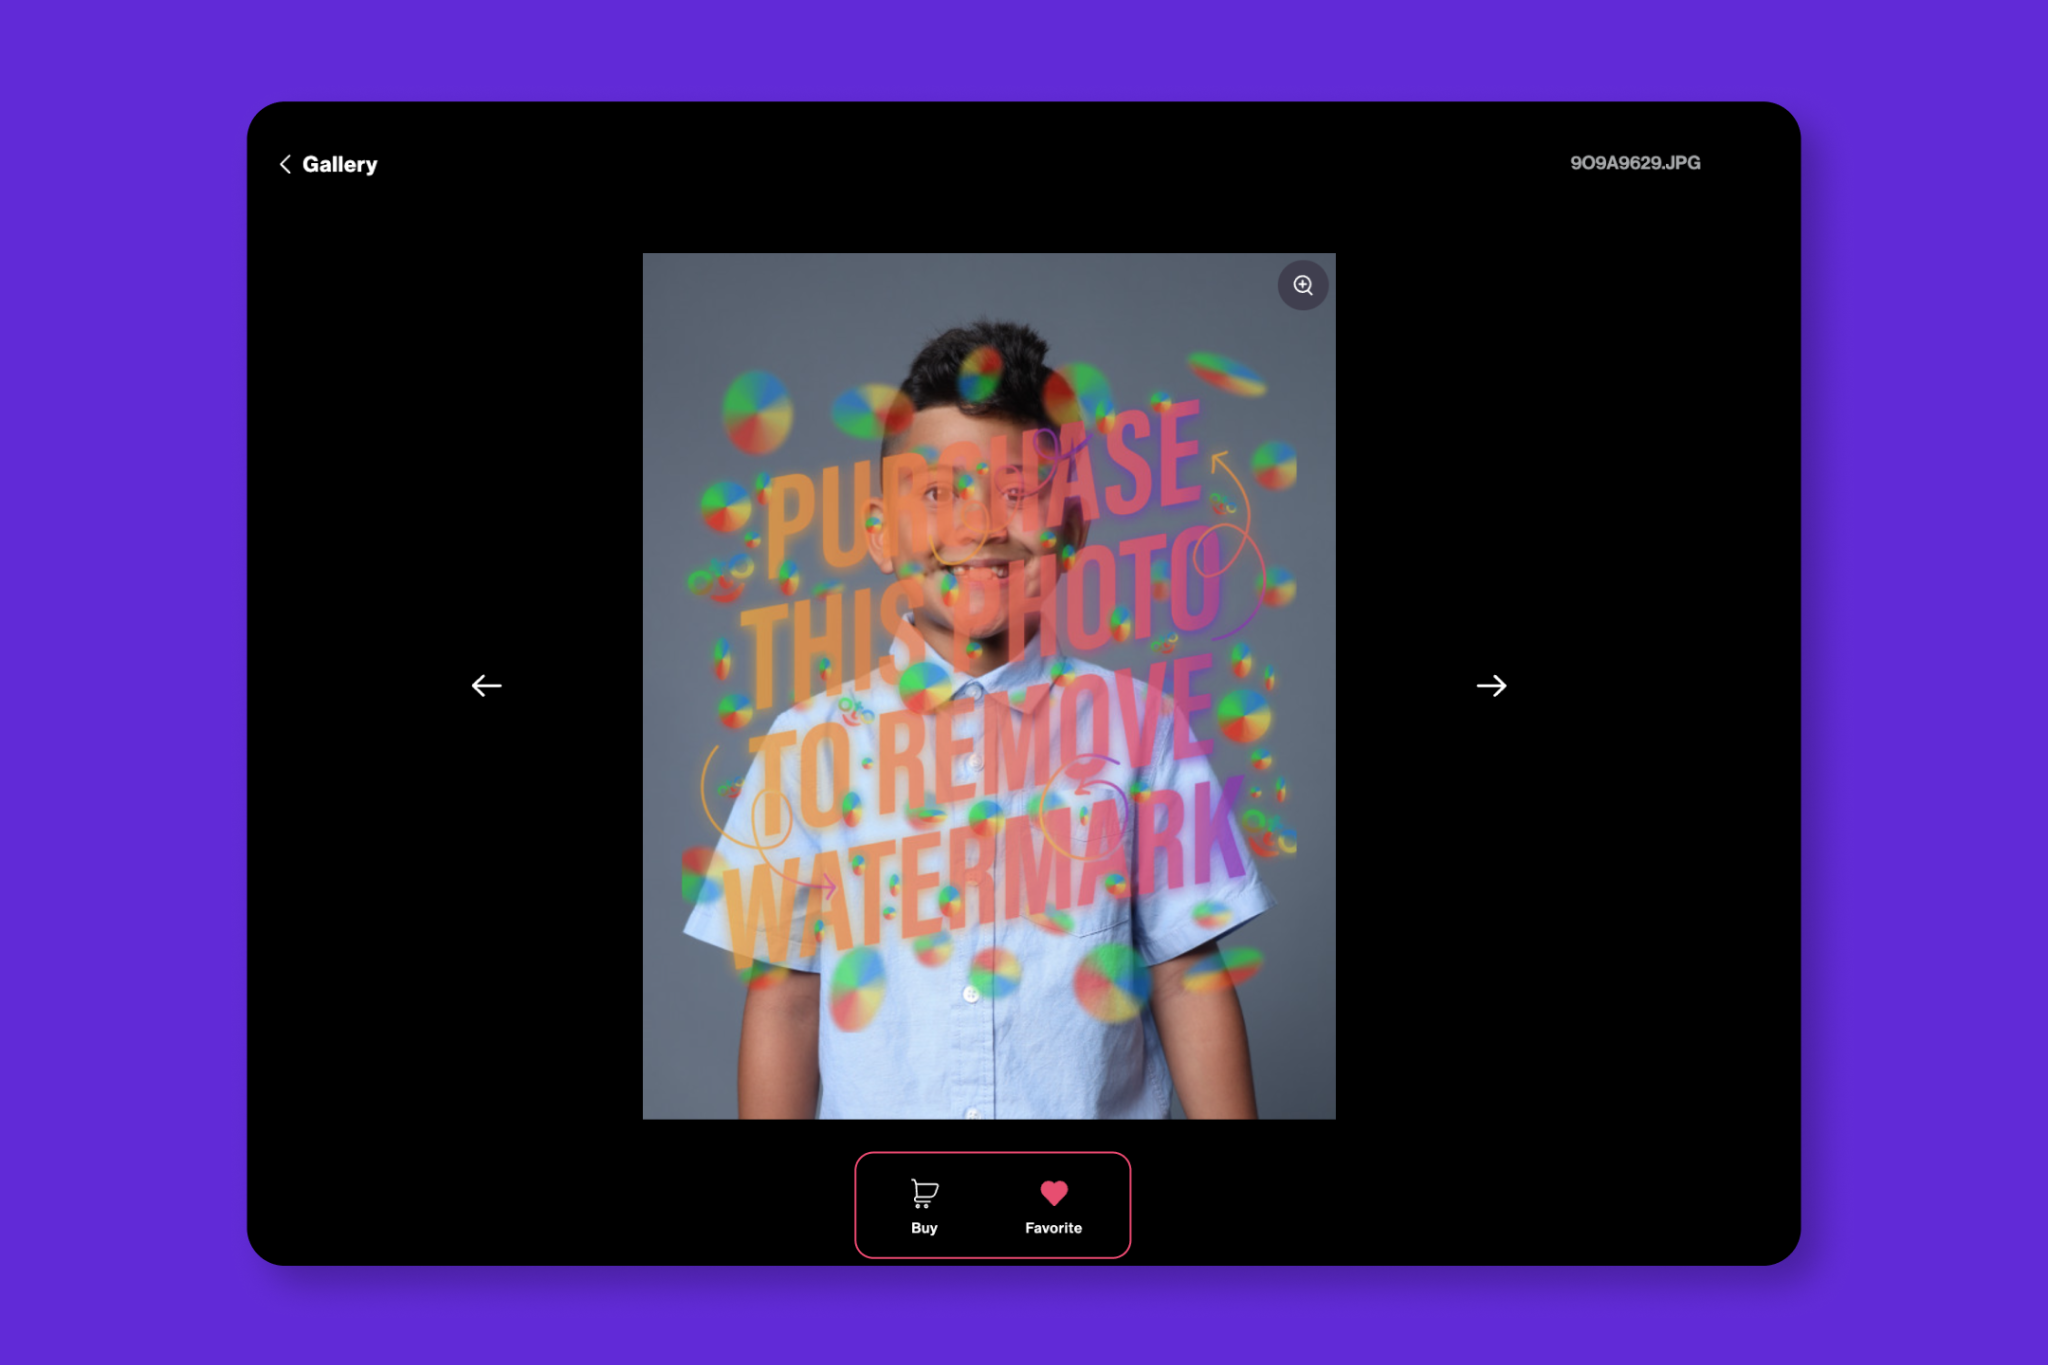The height and width of the screenshot is (1365, 2048).
Task: Click the purple backdrop above the viewer
Action: [1024, 50]
